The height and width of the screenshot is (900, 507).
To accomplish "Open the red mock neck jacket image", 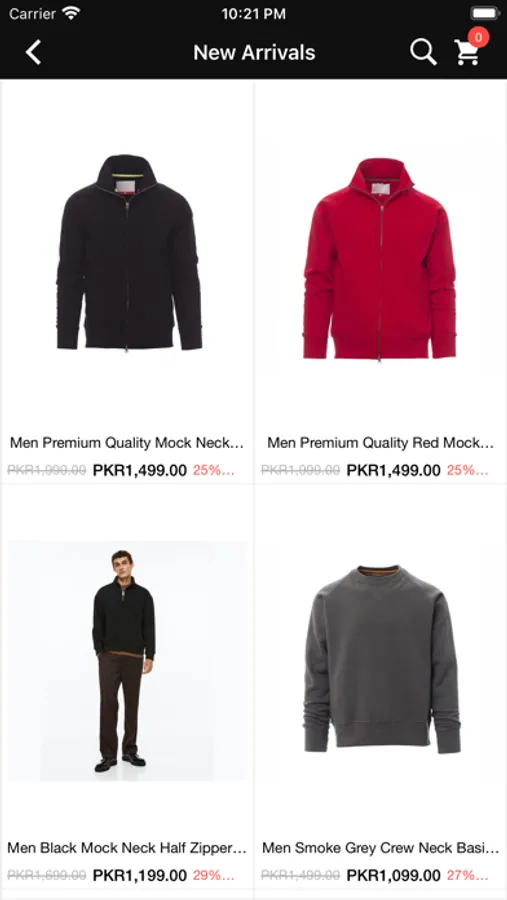I will click(380, 259).
